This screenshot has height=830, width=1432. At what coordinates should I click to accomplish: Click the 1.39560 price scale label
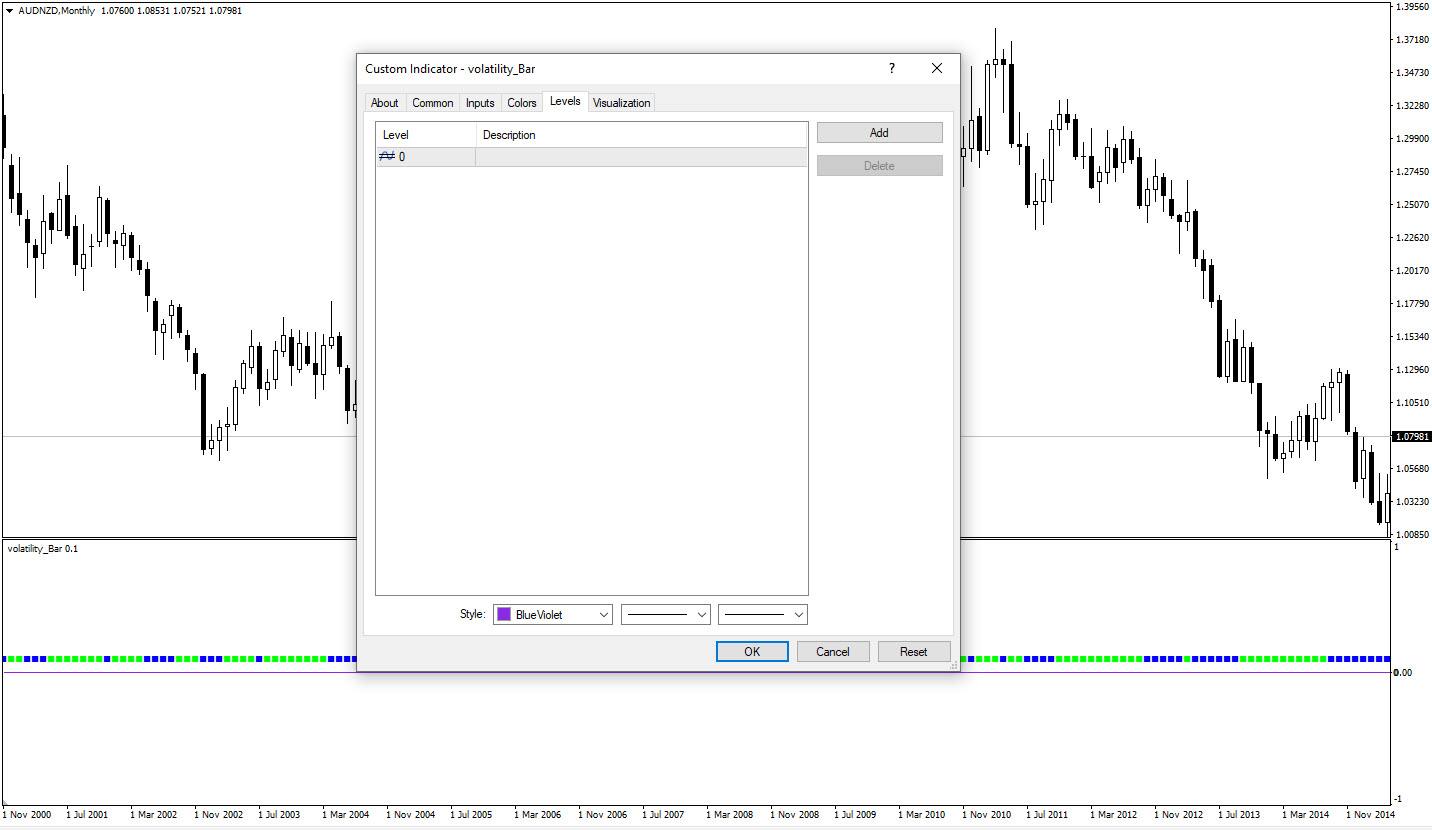(x=1412, y=6)
